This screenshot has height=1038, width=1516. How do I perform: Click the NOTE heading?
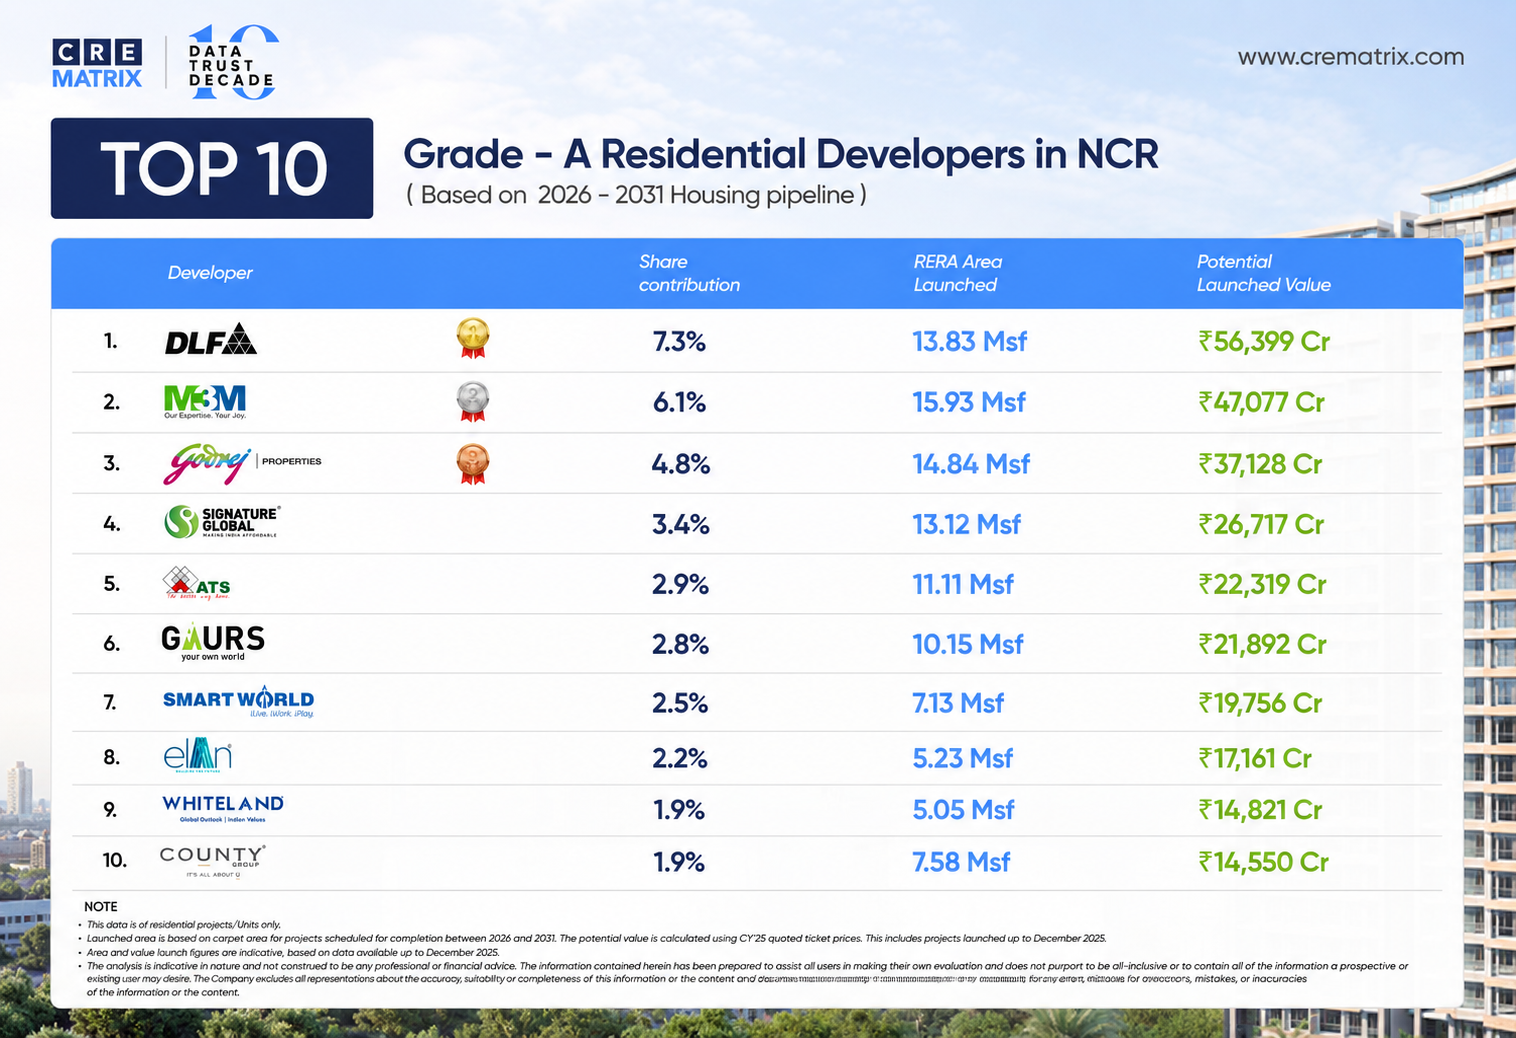(x=101, y=906)
